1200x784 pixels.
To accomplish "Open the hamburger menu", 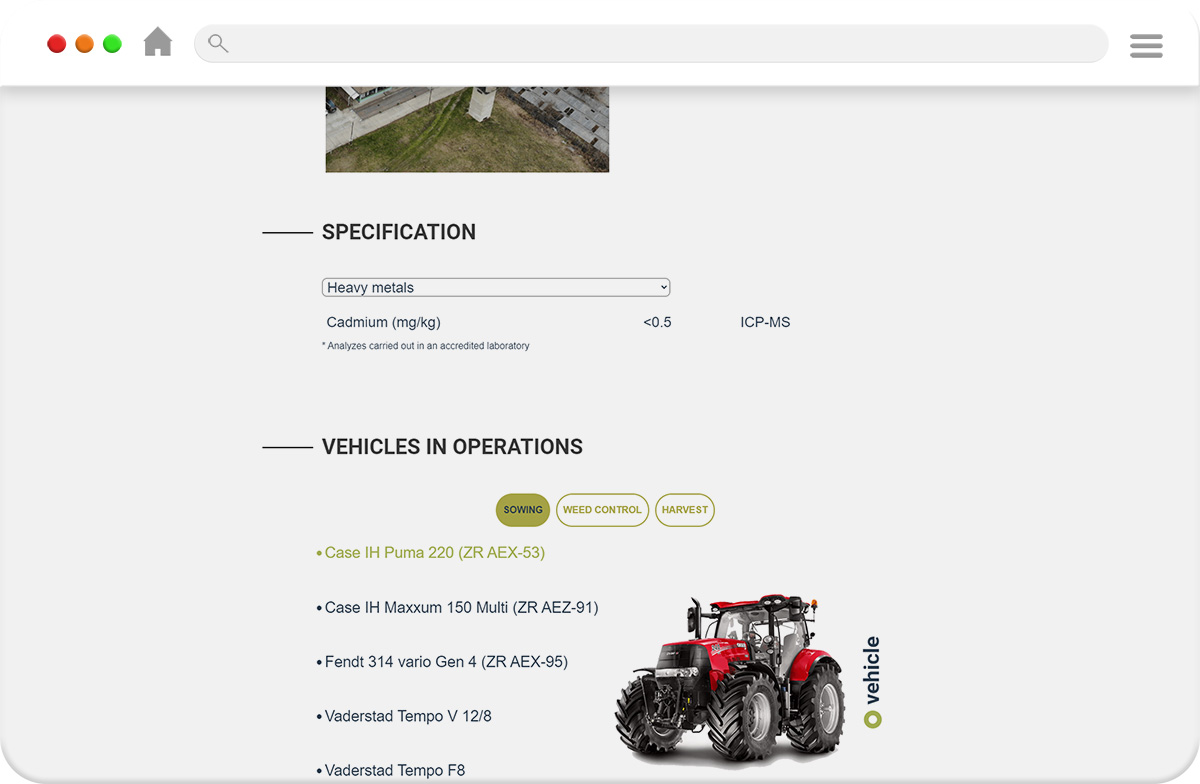I will pos(1146,45).
